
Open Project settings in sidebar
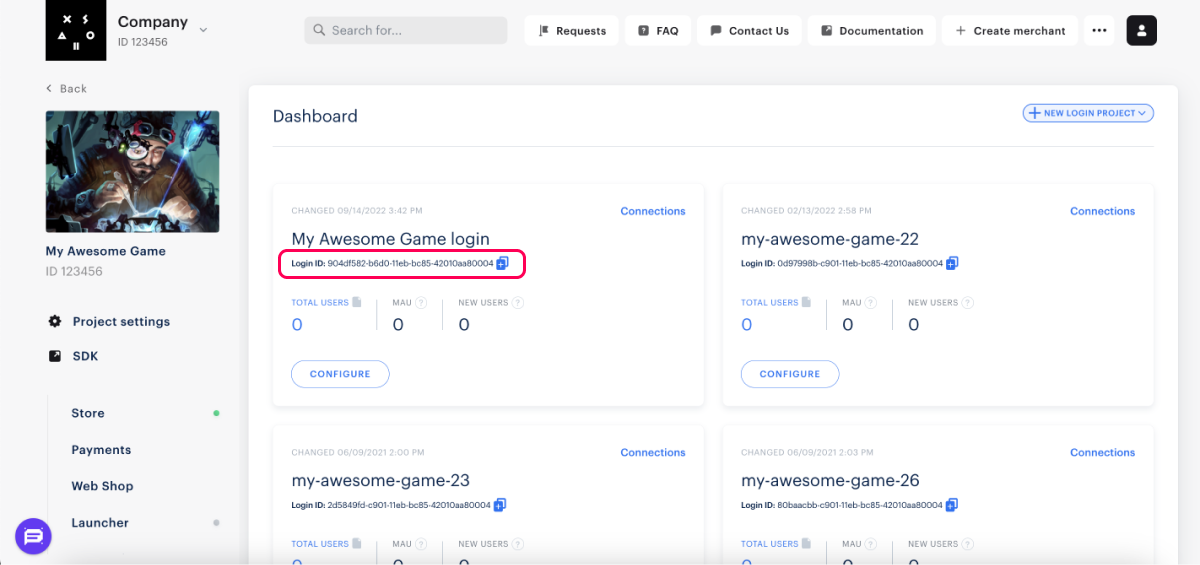(121, 322)
